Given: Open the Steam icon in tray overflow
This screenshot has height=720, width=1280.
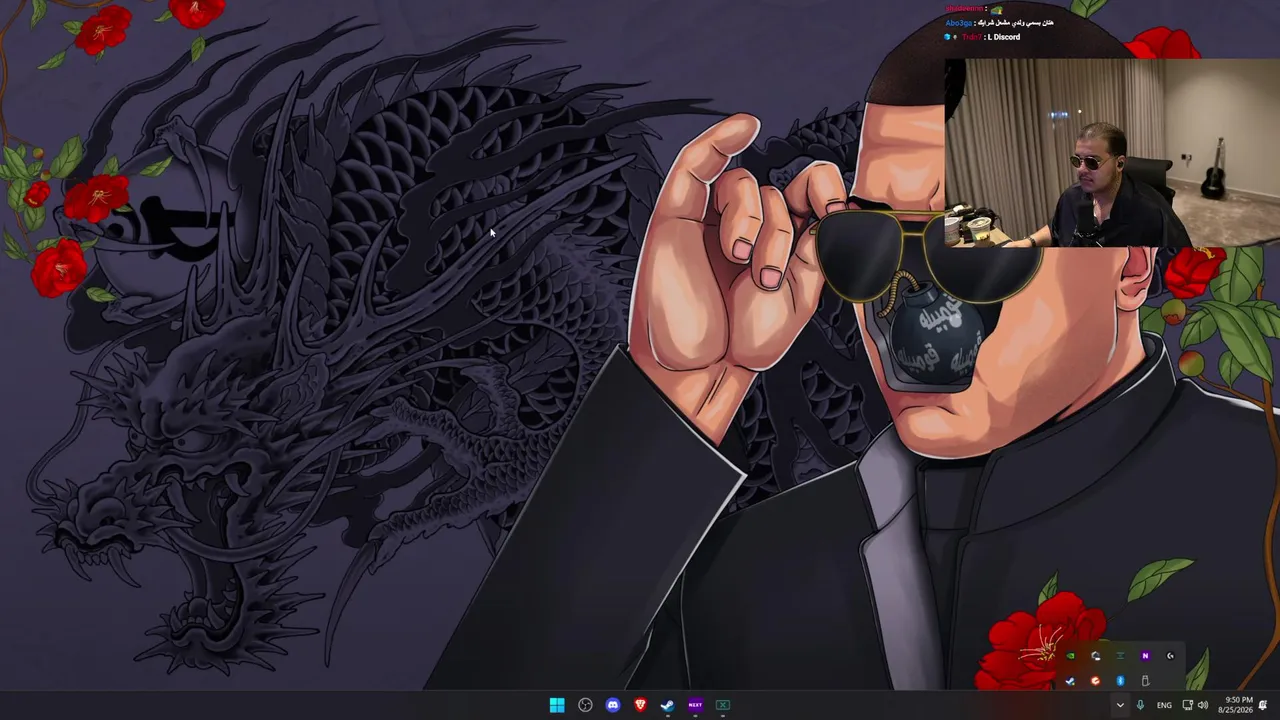Looking at the screenshot, I should coord(1070,681).
